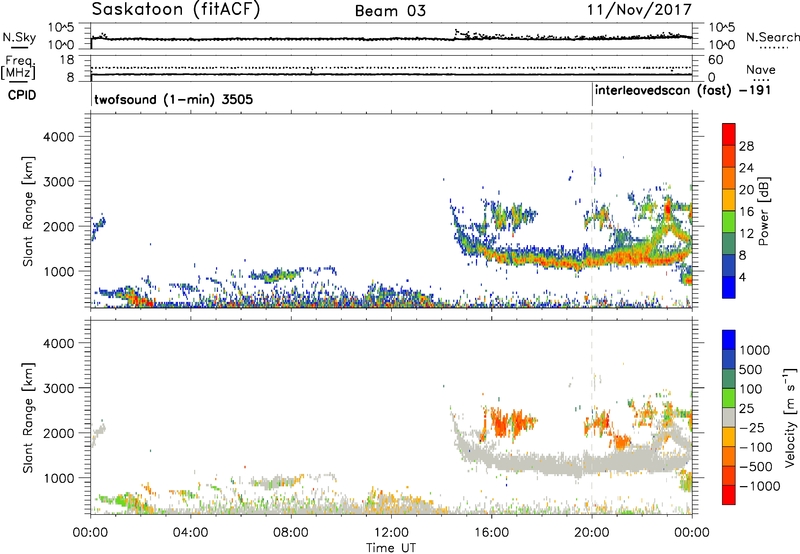
Task: Click the 'Velocity [m s-1]' colorbar label
Action: tap(791, 417)
